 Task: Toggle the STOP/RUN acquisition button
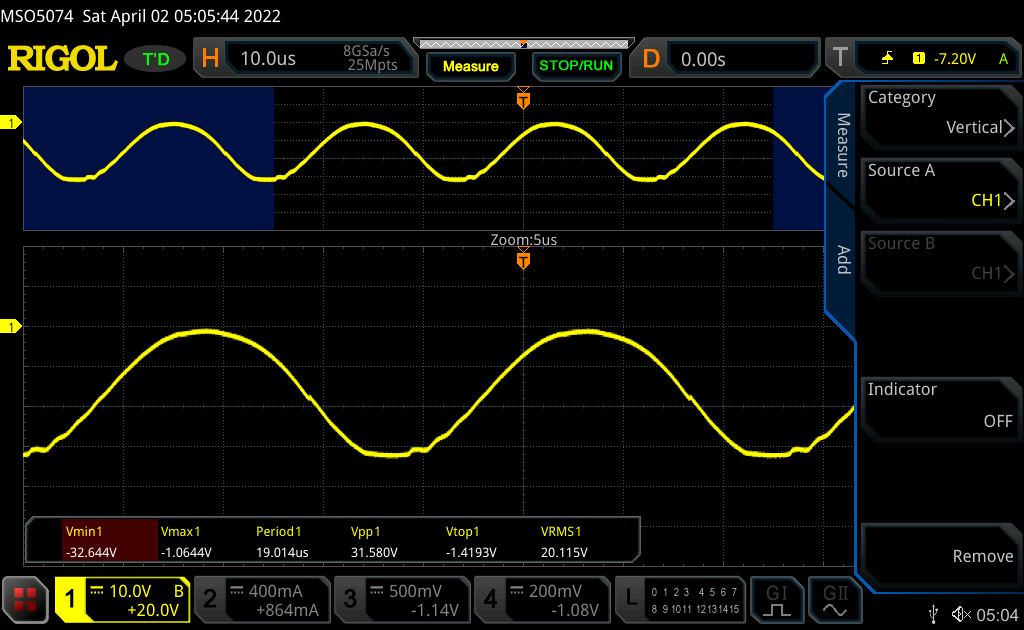(x=576, y=66)
